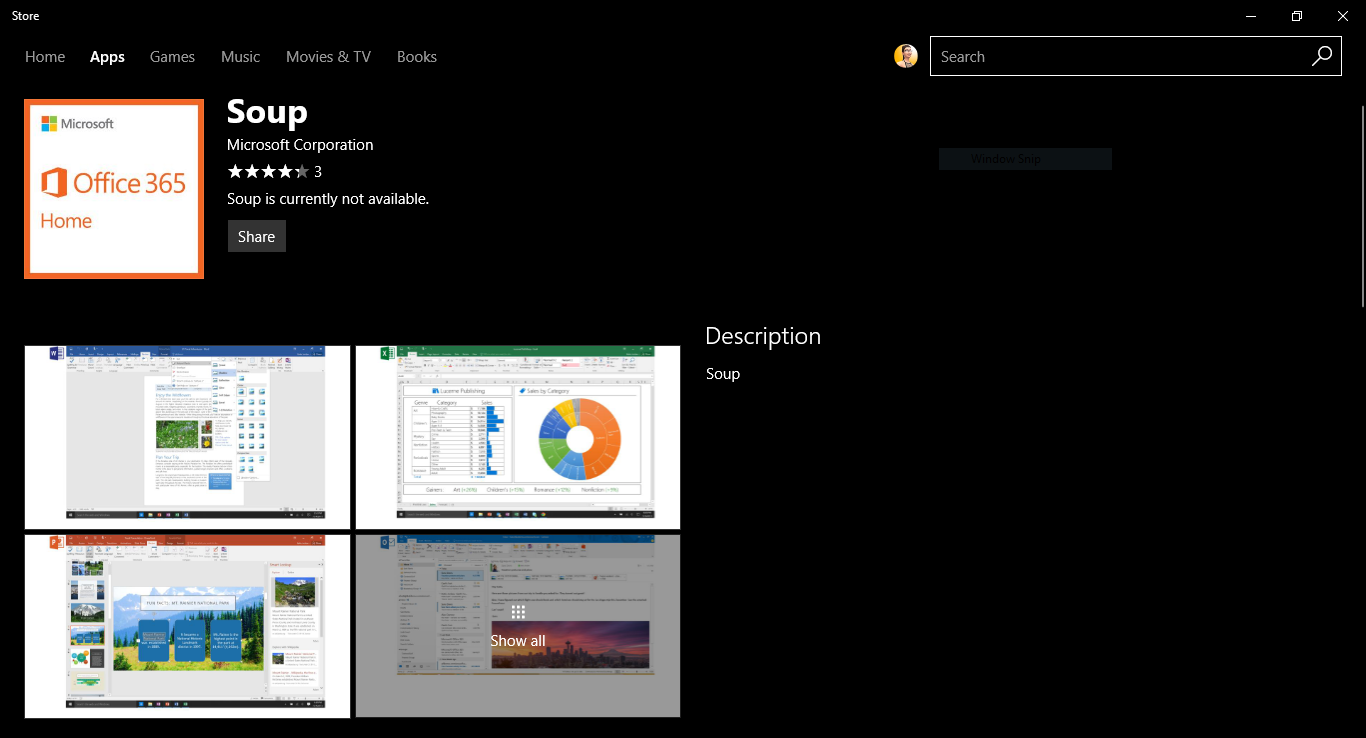The image size is (1366, 738).
Task: Click the star rating for Soup
Action: 268,172
